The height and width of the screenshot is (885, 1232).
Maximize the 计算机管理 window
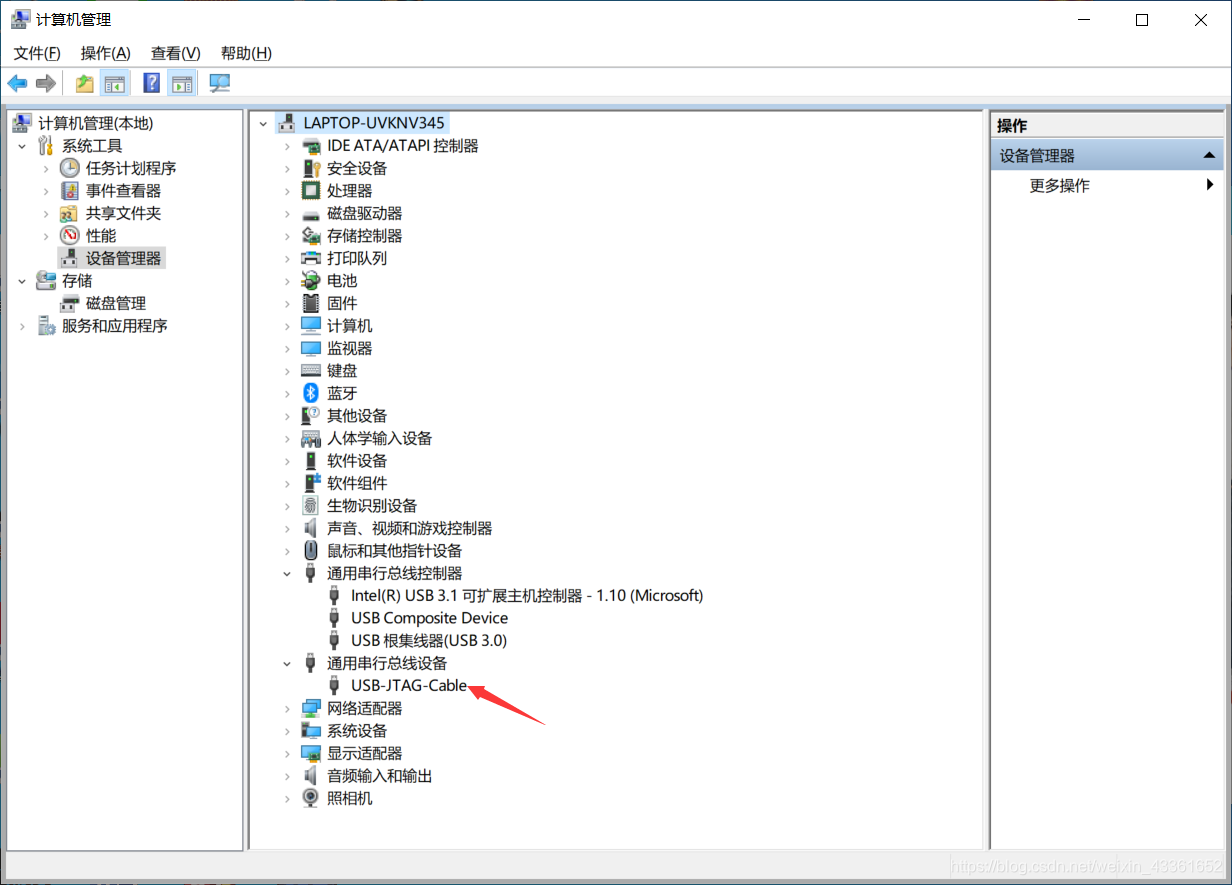[1141, 20]
